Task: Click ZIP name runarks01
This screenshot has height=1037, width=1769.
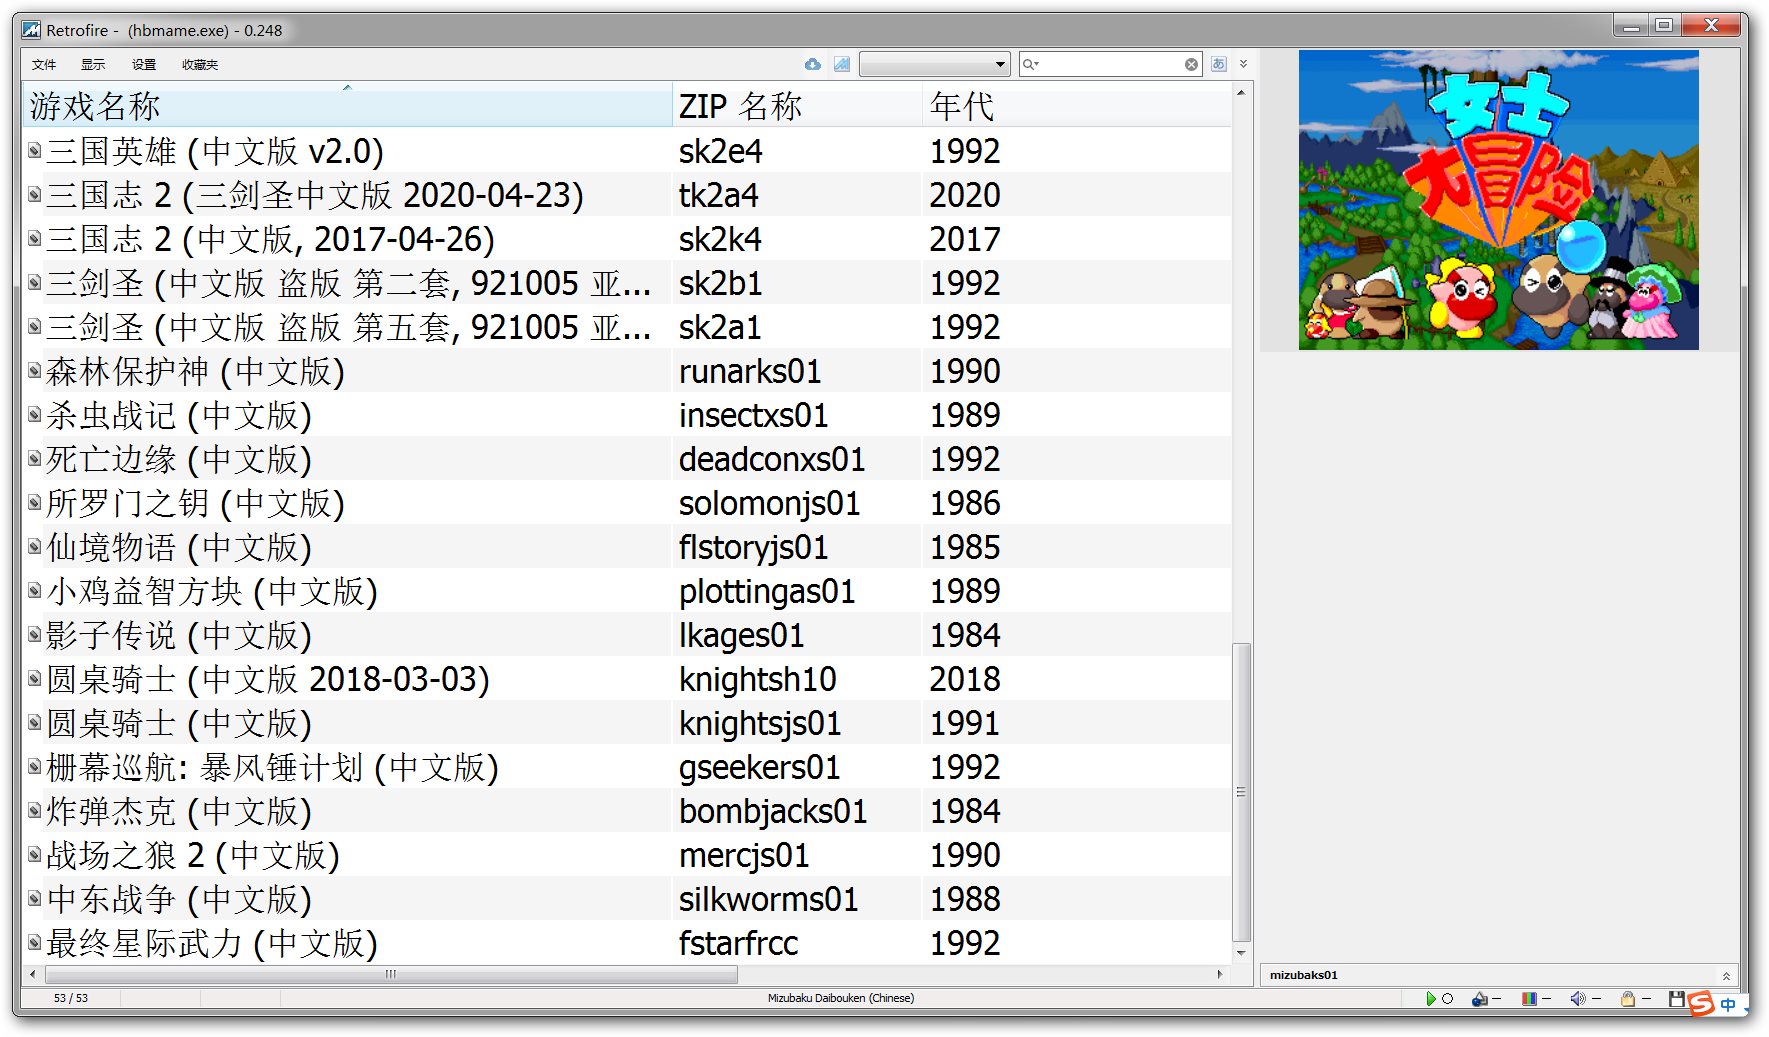Action: coord(750,371)
